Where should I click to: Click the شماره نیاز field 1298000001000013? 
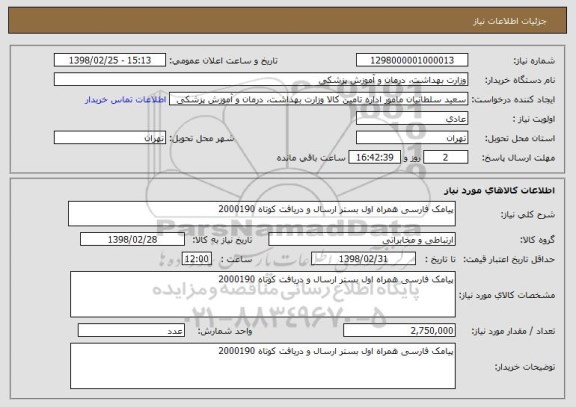pyautogui.click(x=412, y=60)
